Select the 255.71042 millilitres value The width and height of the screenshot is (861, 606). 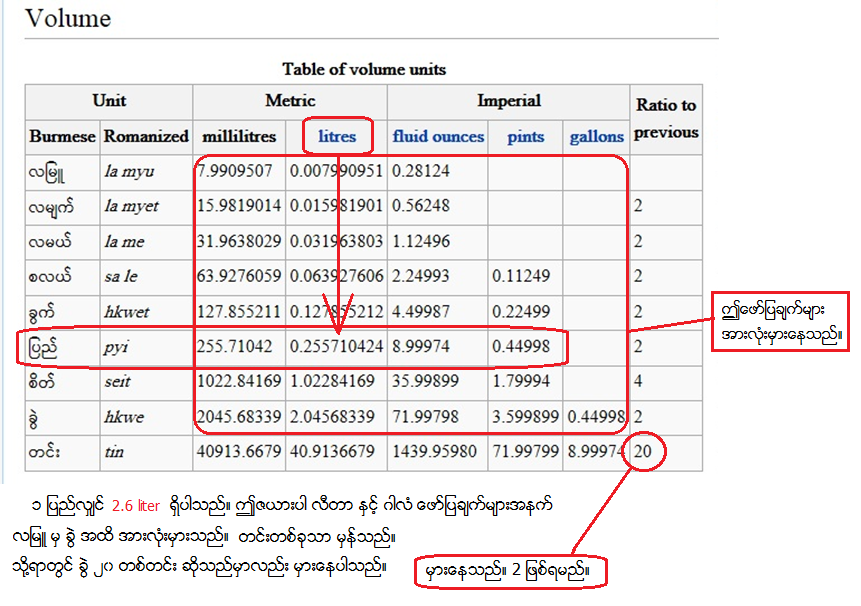point(234,346)
